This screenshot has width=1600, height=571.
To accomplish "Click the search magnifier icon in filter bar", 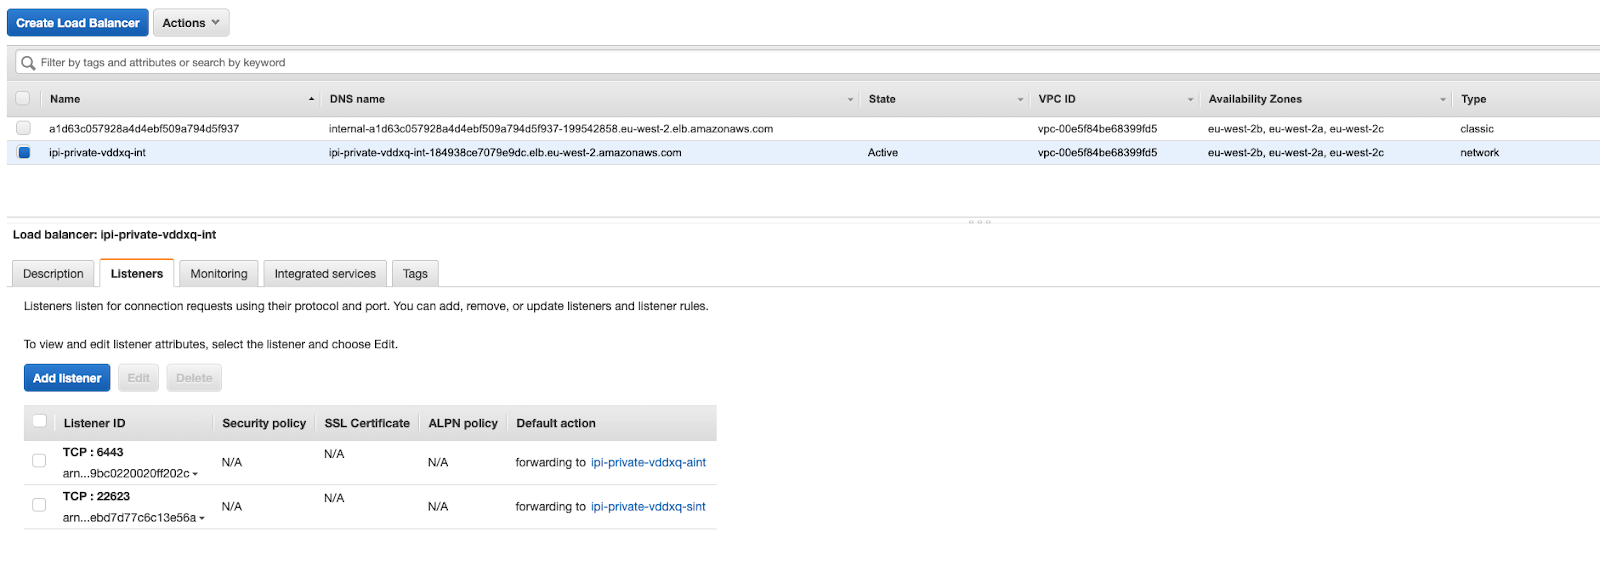I will click(28, 63).
